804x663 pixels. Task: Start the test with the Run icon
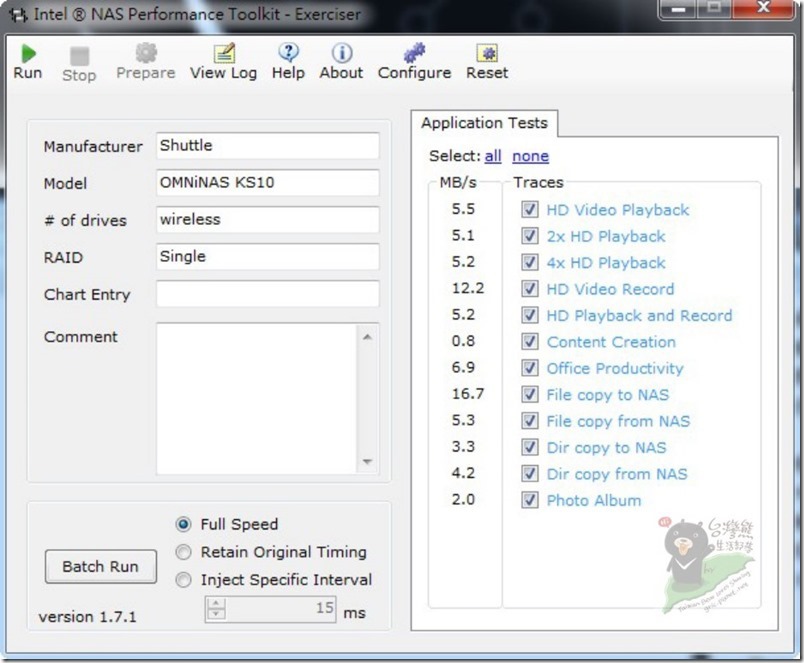(28, 53)
